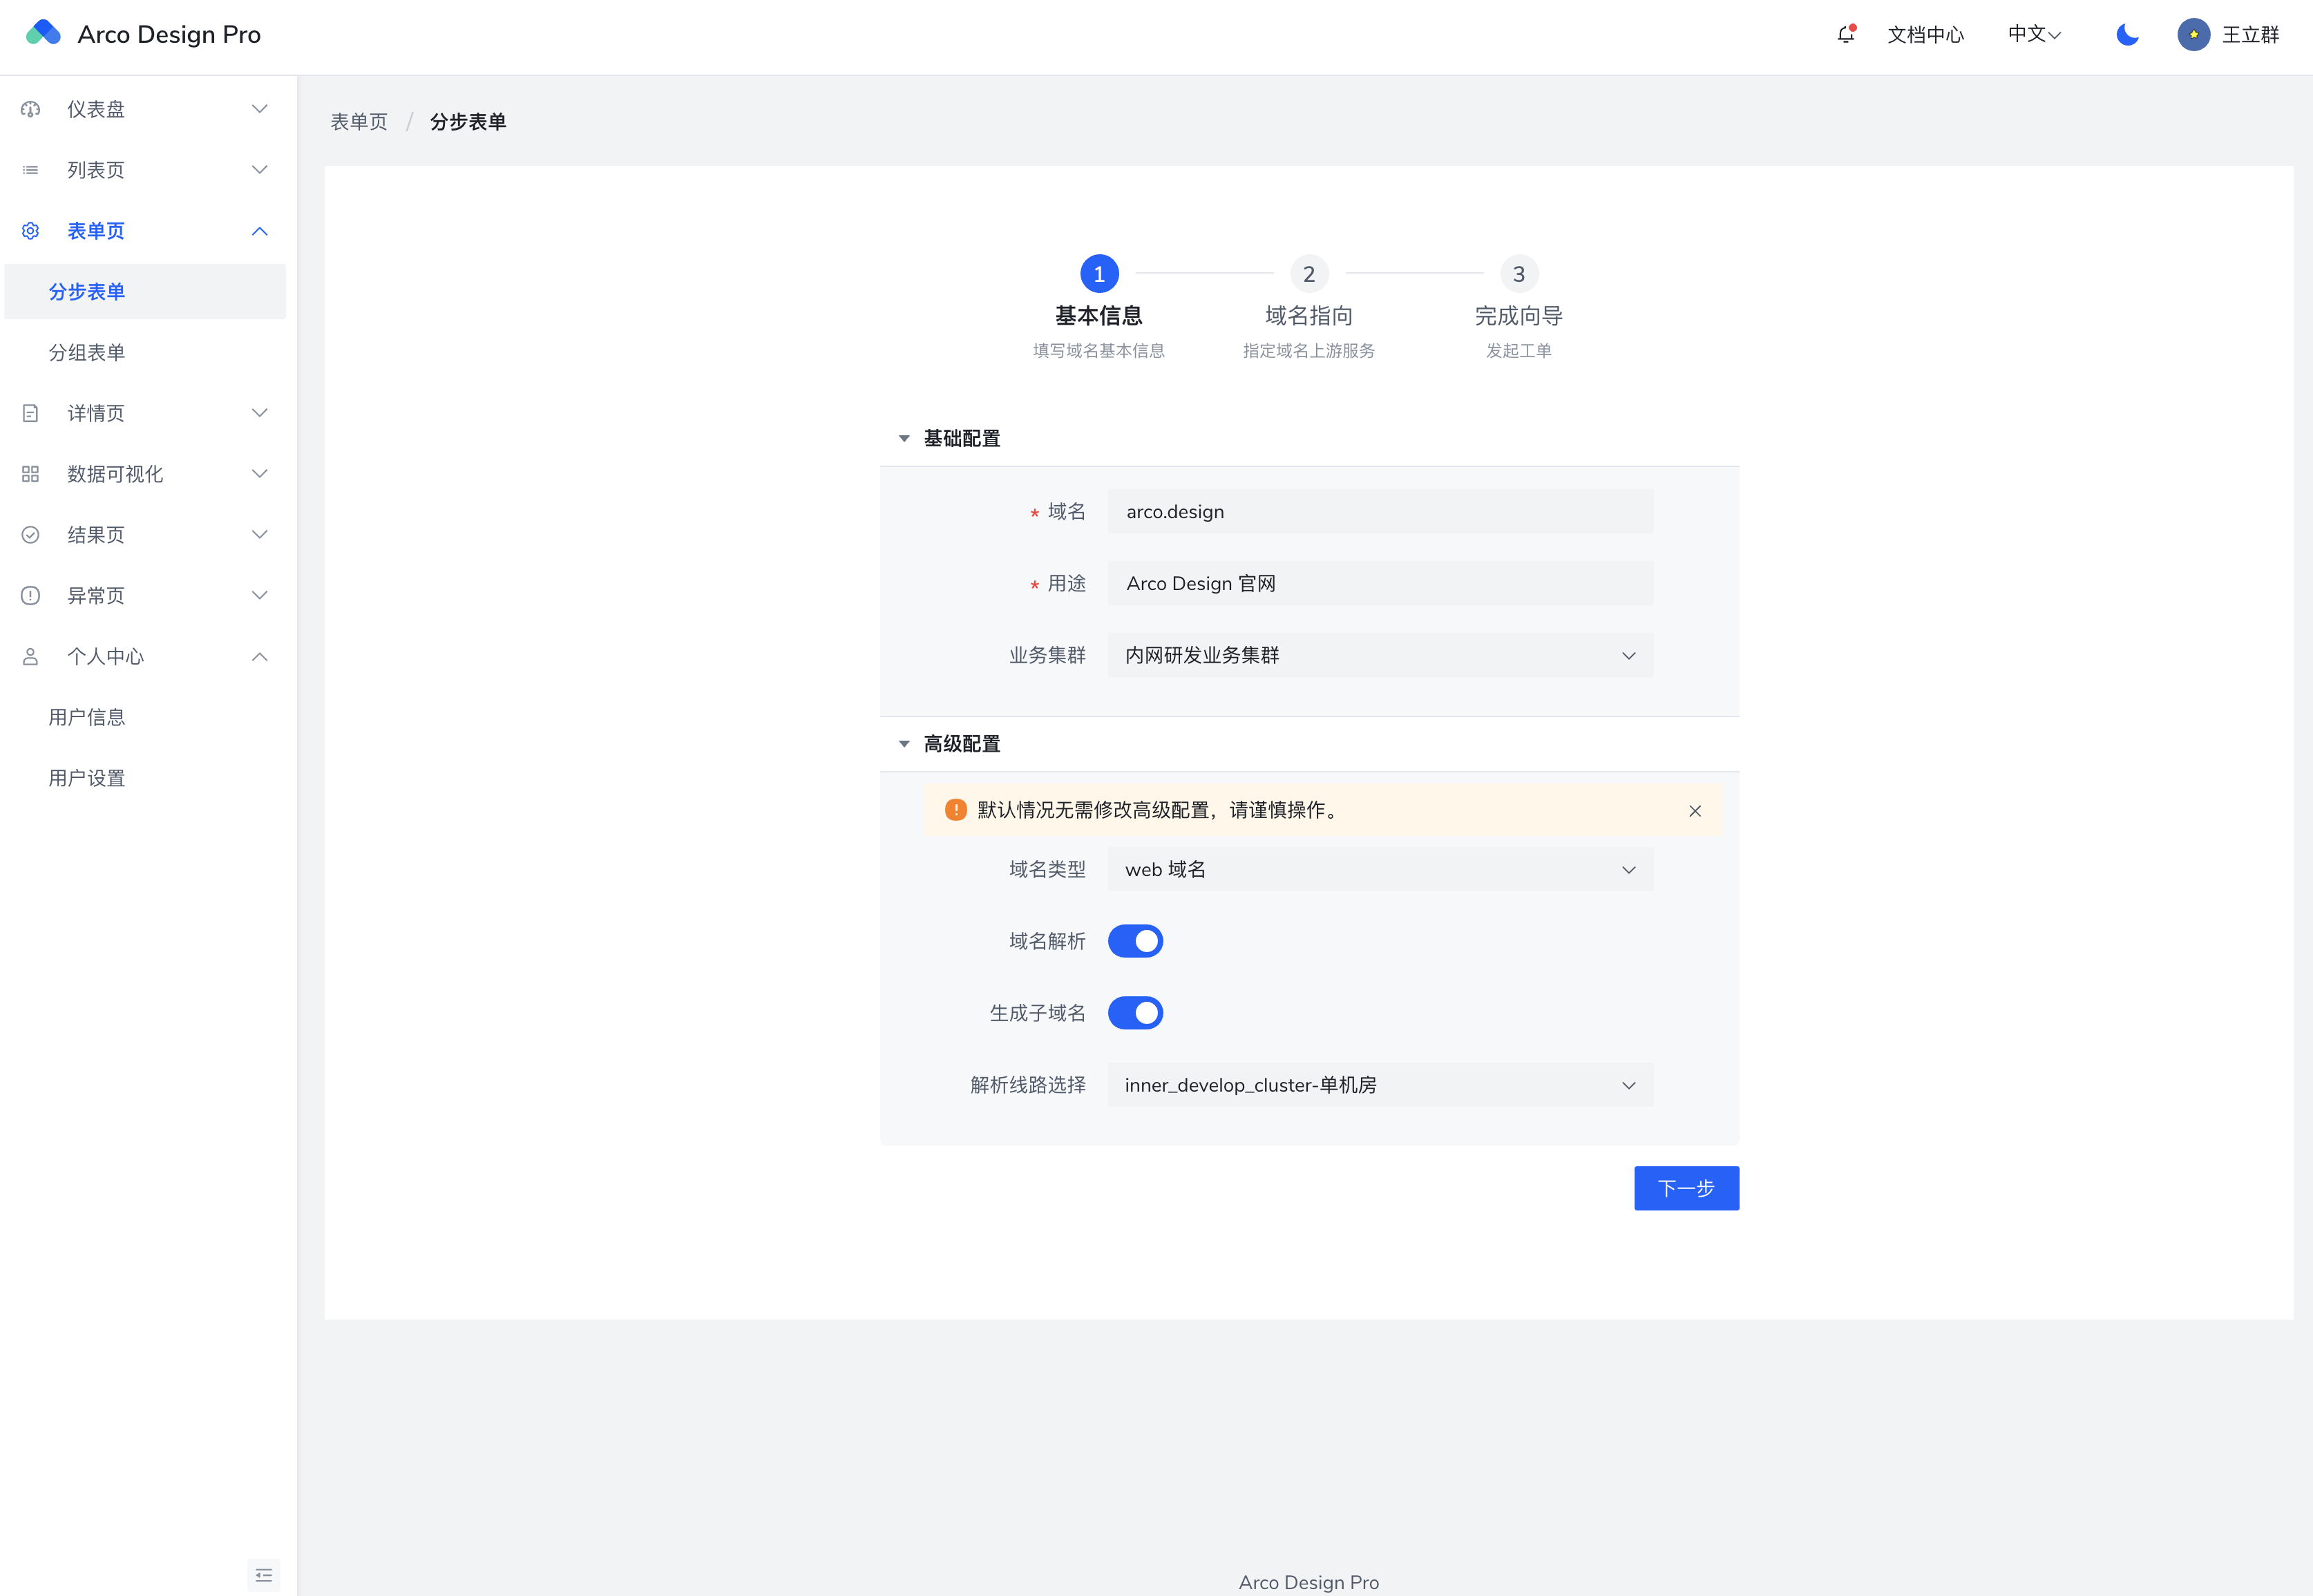This screenshot has width=2313, height=1596.
Task: Click the data visualization grid icon
Action: tap(31, 474)
